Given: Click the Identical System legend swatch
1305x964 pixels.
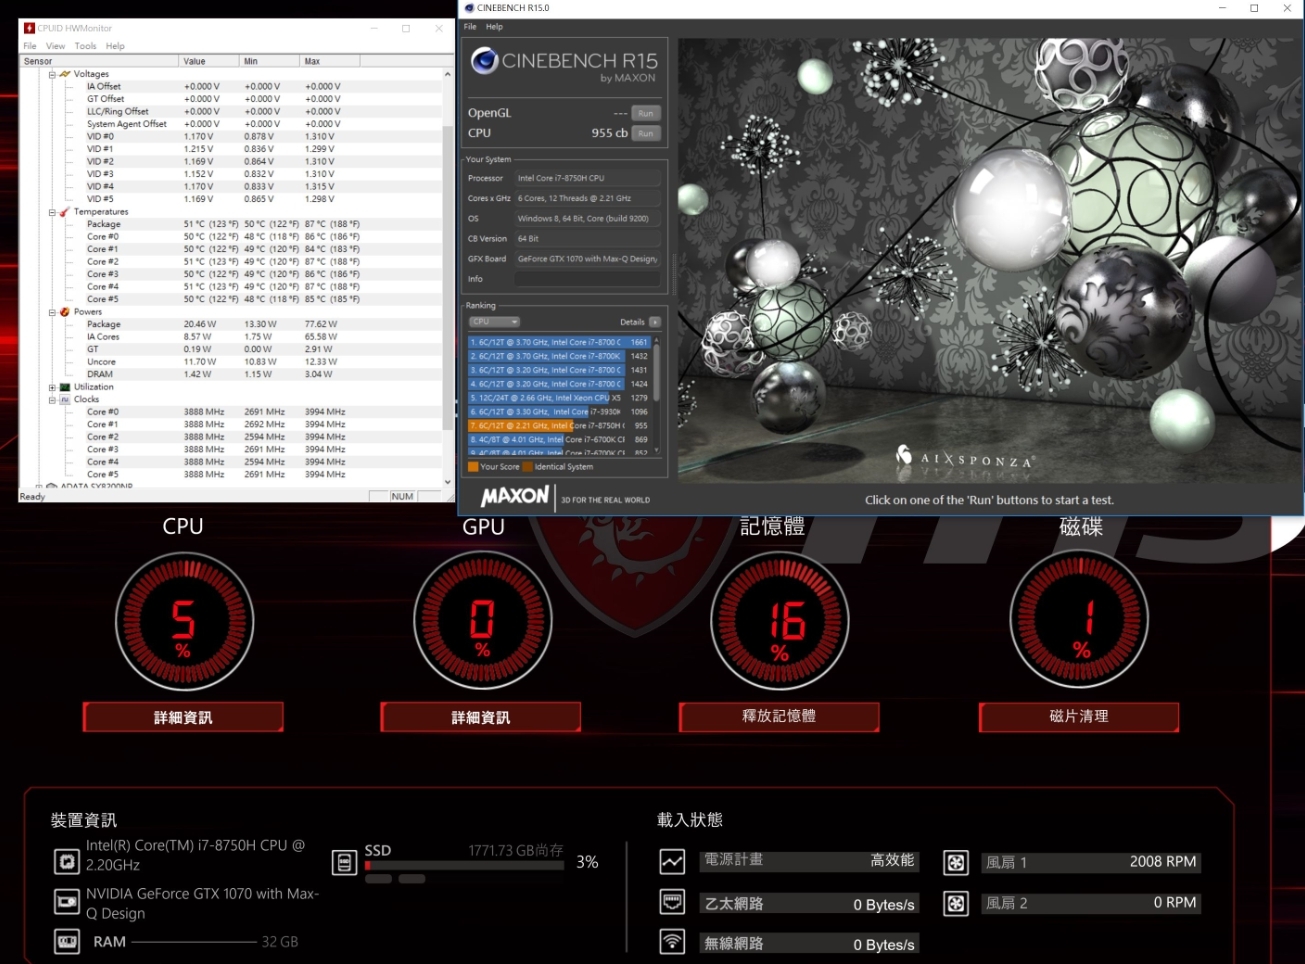Looking at the screenshot, I should (x=527, y=467).
